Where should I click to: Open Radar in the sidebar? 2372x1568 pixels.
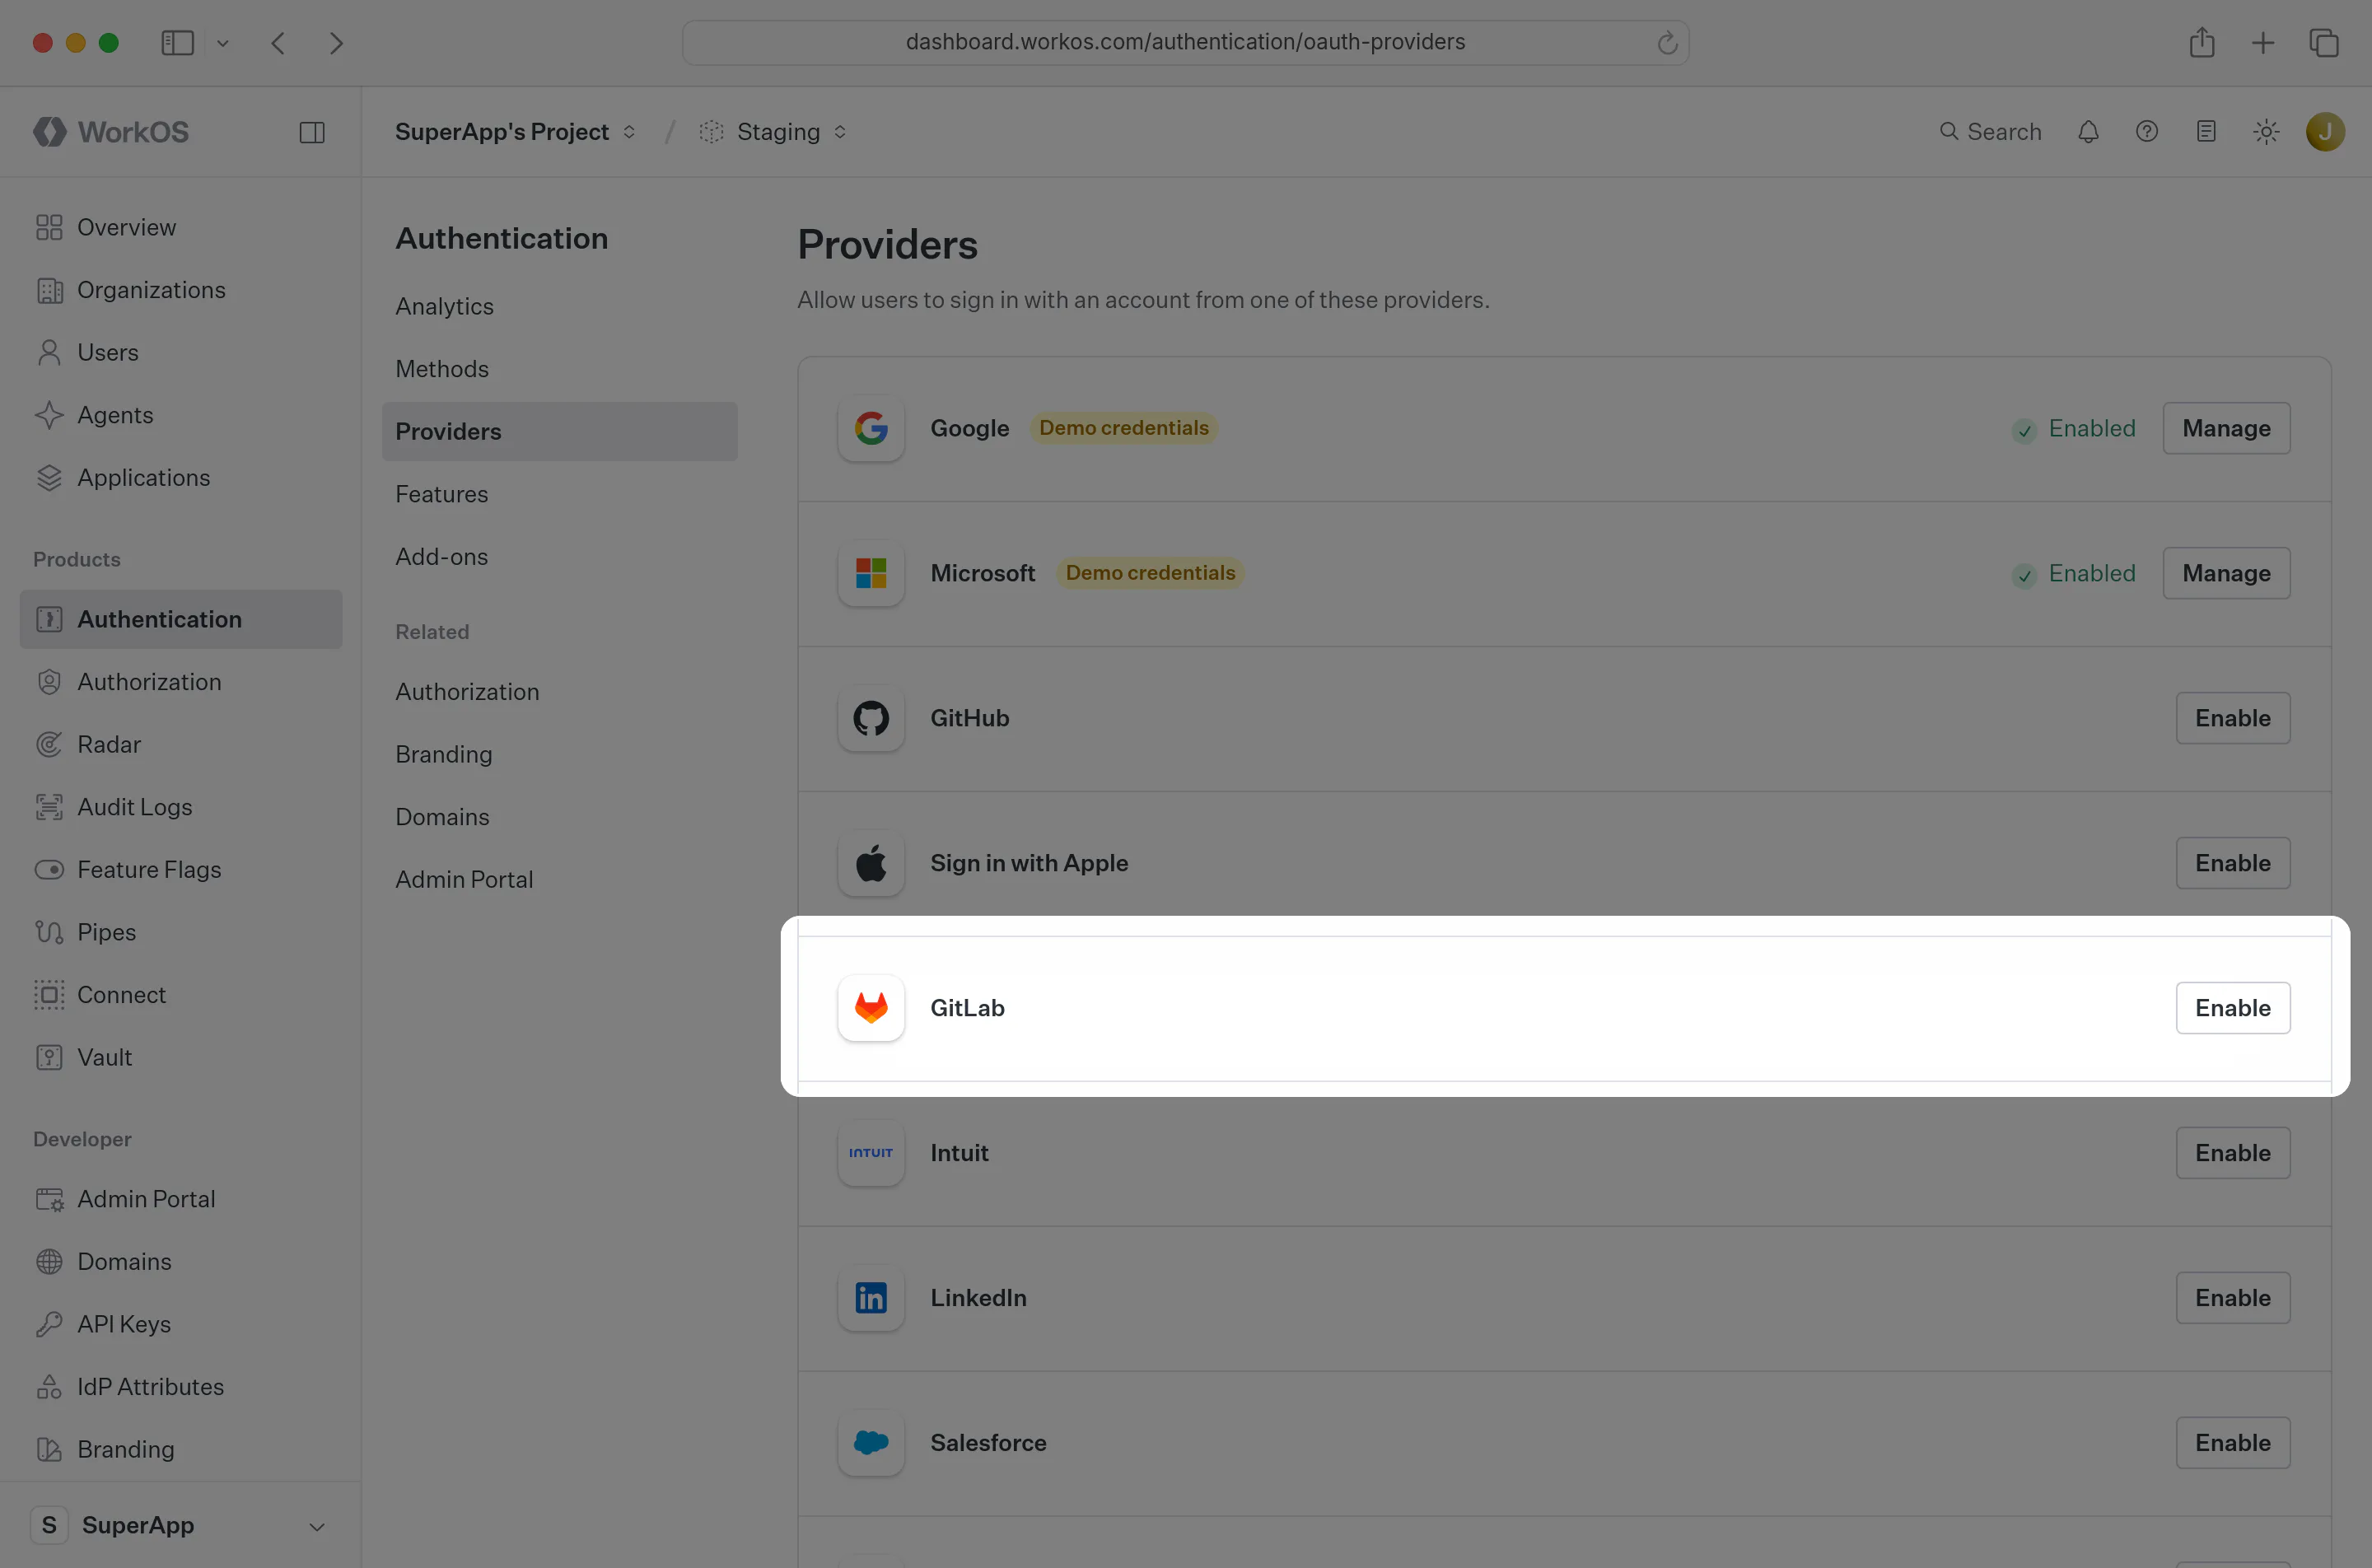pyautogui.click(x=181, y=744)
